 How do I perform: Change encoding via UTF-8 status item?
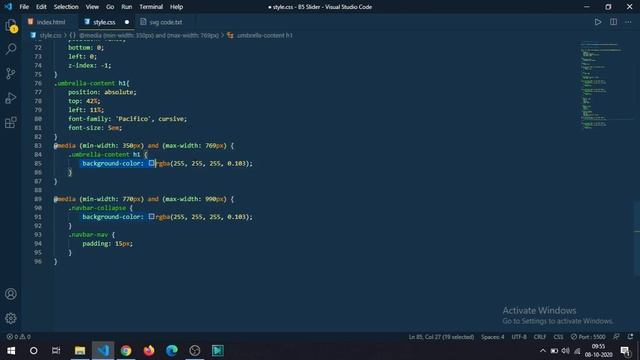tap(519, 337)
